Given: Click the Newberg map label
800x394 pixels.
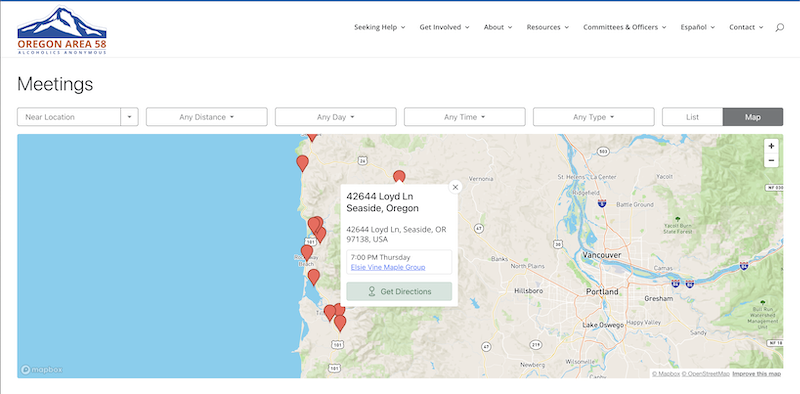Looking at the screenshot, I should tap(533, 365).
